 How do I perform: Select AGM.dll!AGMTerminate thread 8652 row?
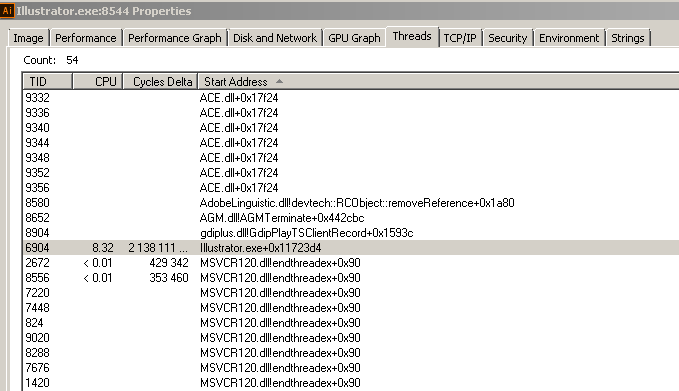tap(351, 218)
